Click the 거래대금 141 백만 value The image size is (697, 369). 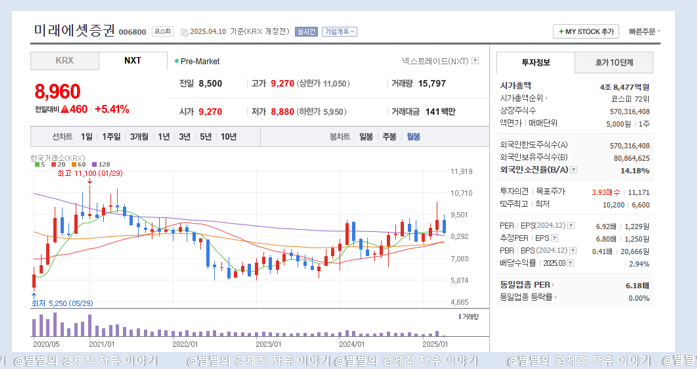440,112
